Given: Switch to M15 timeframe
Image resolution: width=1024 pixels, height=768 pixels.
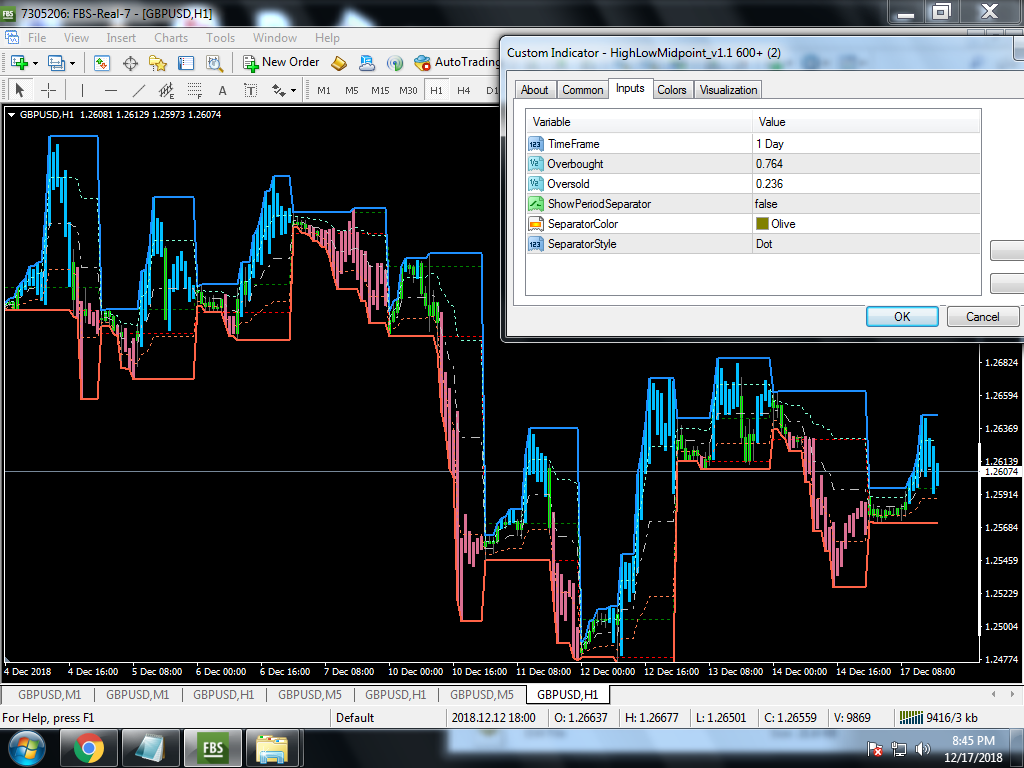Looking at the screenshot, I should click(x=380, y=91).
